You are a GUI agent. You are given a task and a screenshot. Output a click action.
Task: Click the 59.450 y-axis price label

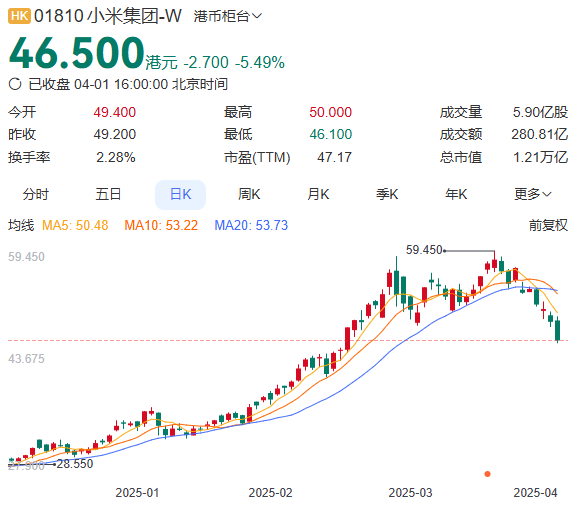[26, 256]
